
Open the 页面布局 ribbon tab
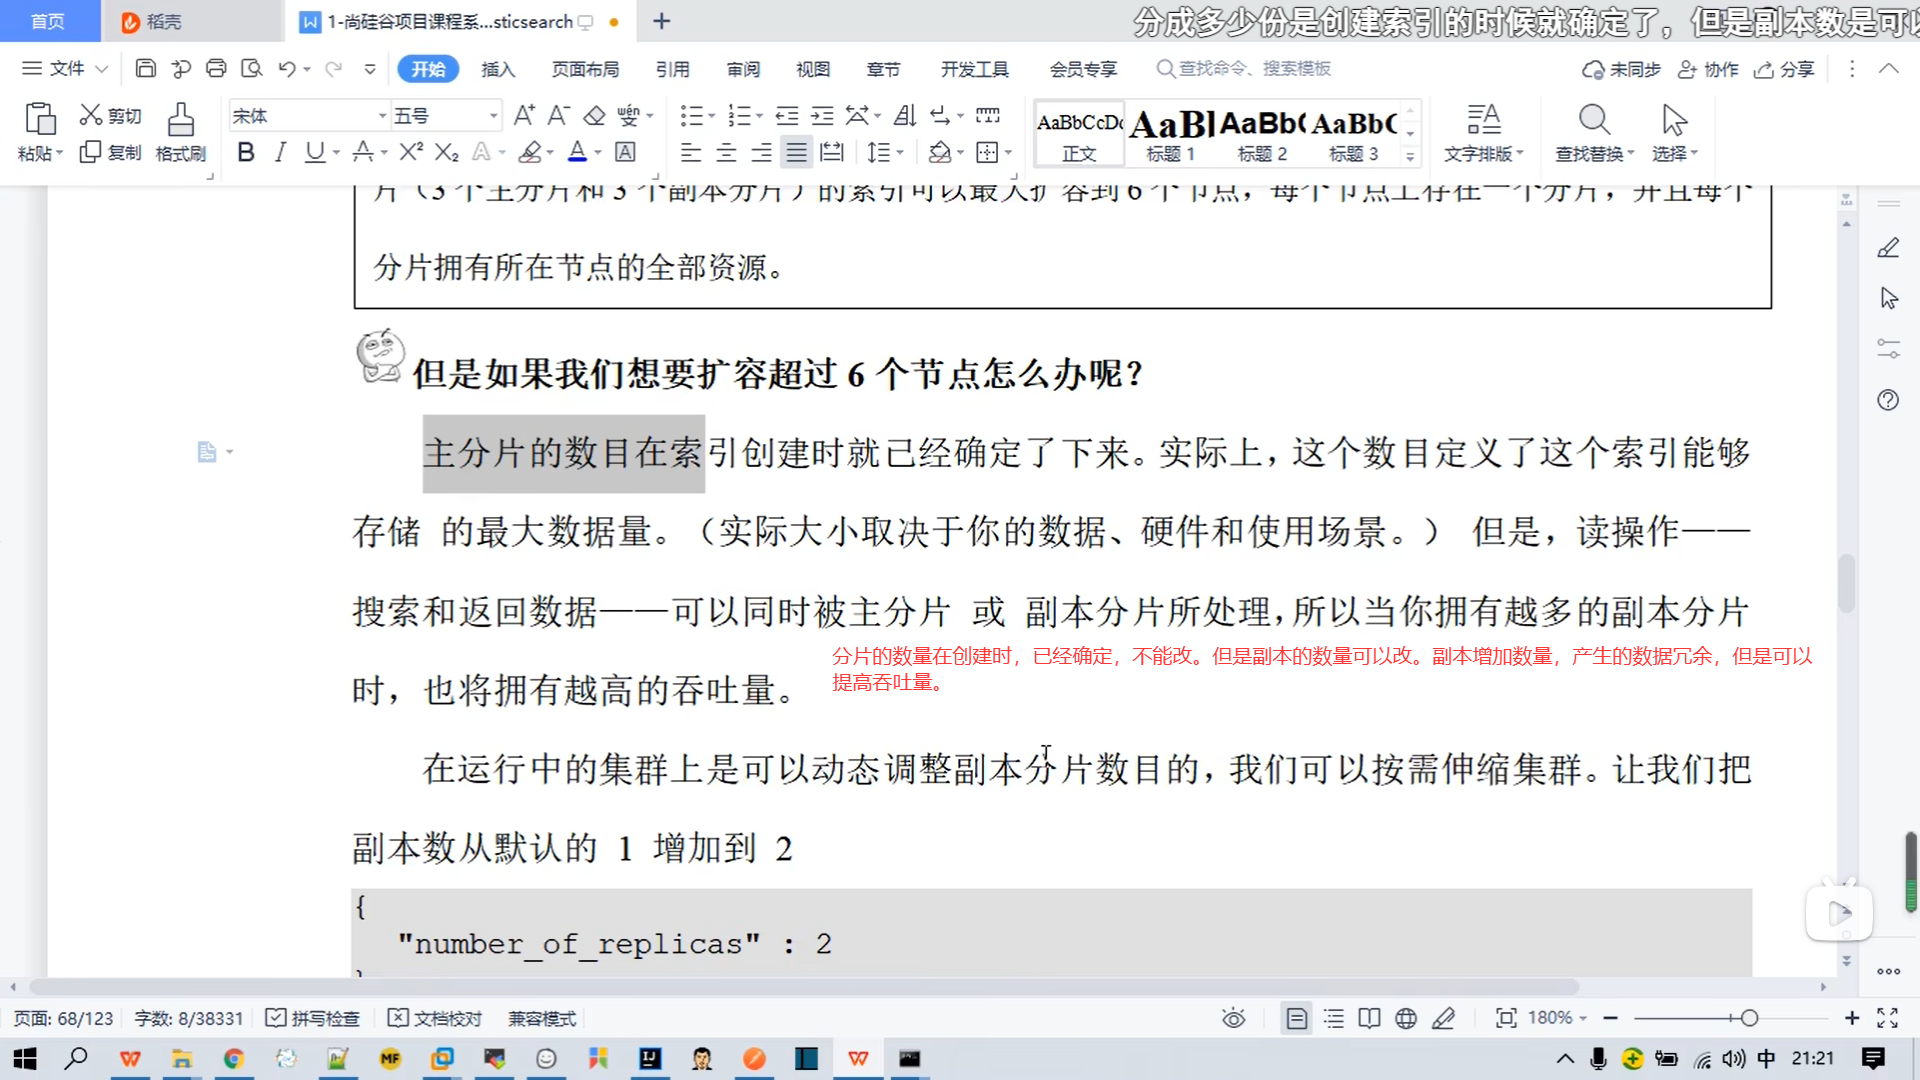point(585,69)
